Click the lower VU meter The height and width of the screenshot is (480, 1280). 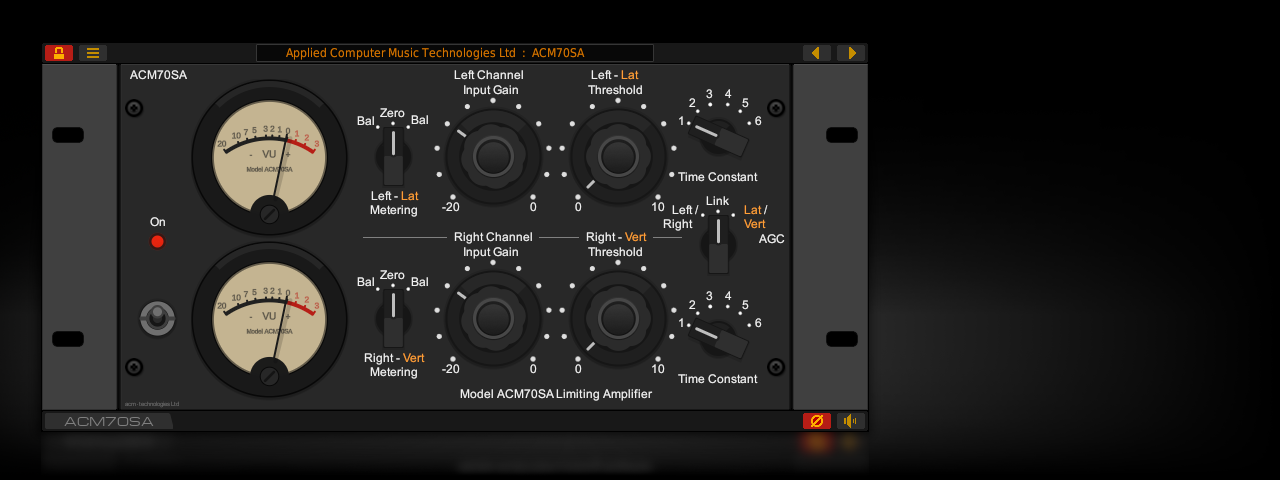pos(269,319)
